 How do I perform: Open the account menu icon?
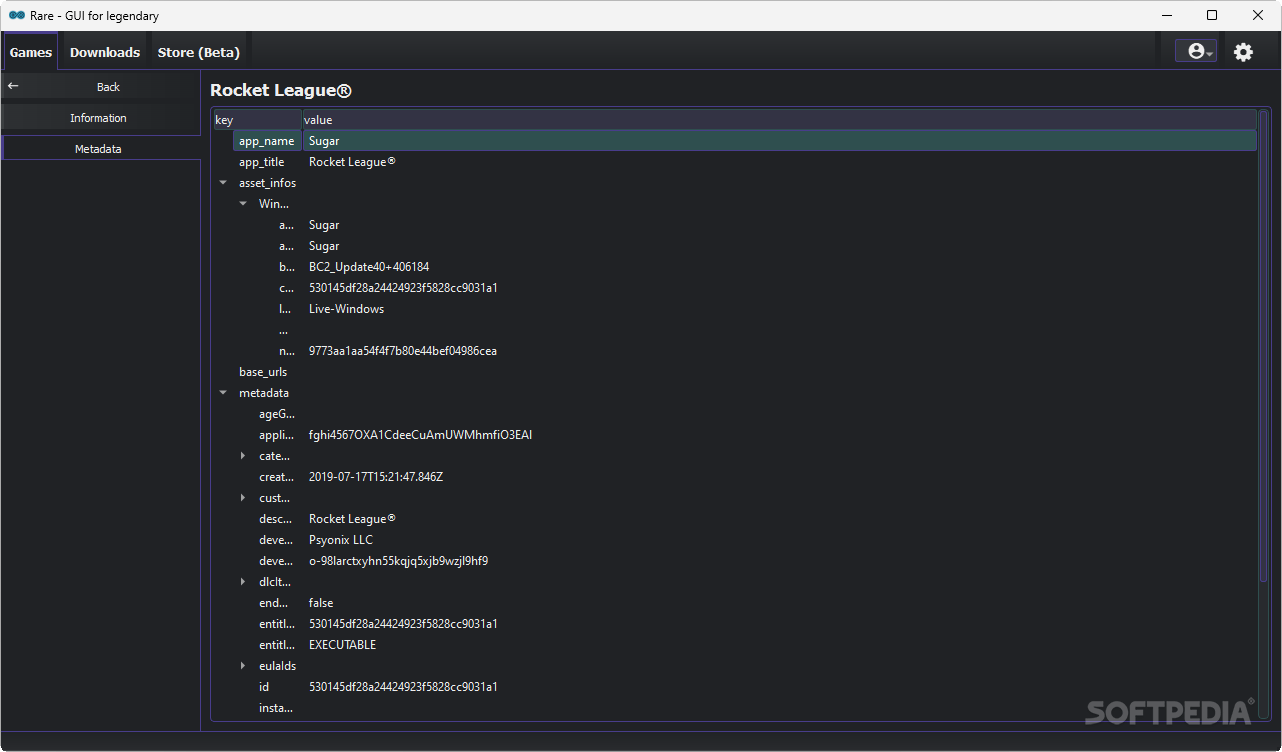(1196, 52)
